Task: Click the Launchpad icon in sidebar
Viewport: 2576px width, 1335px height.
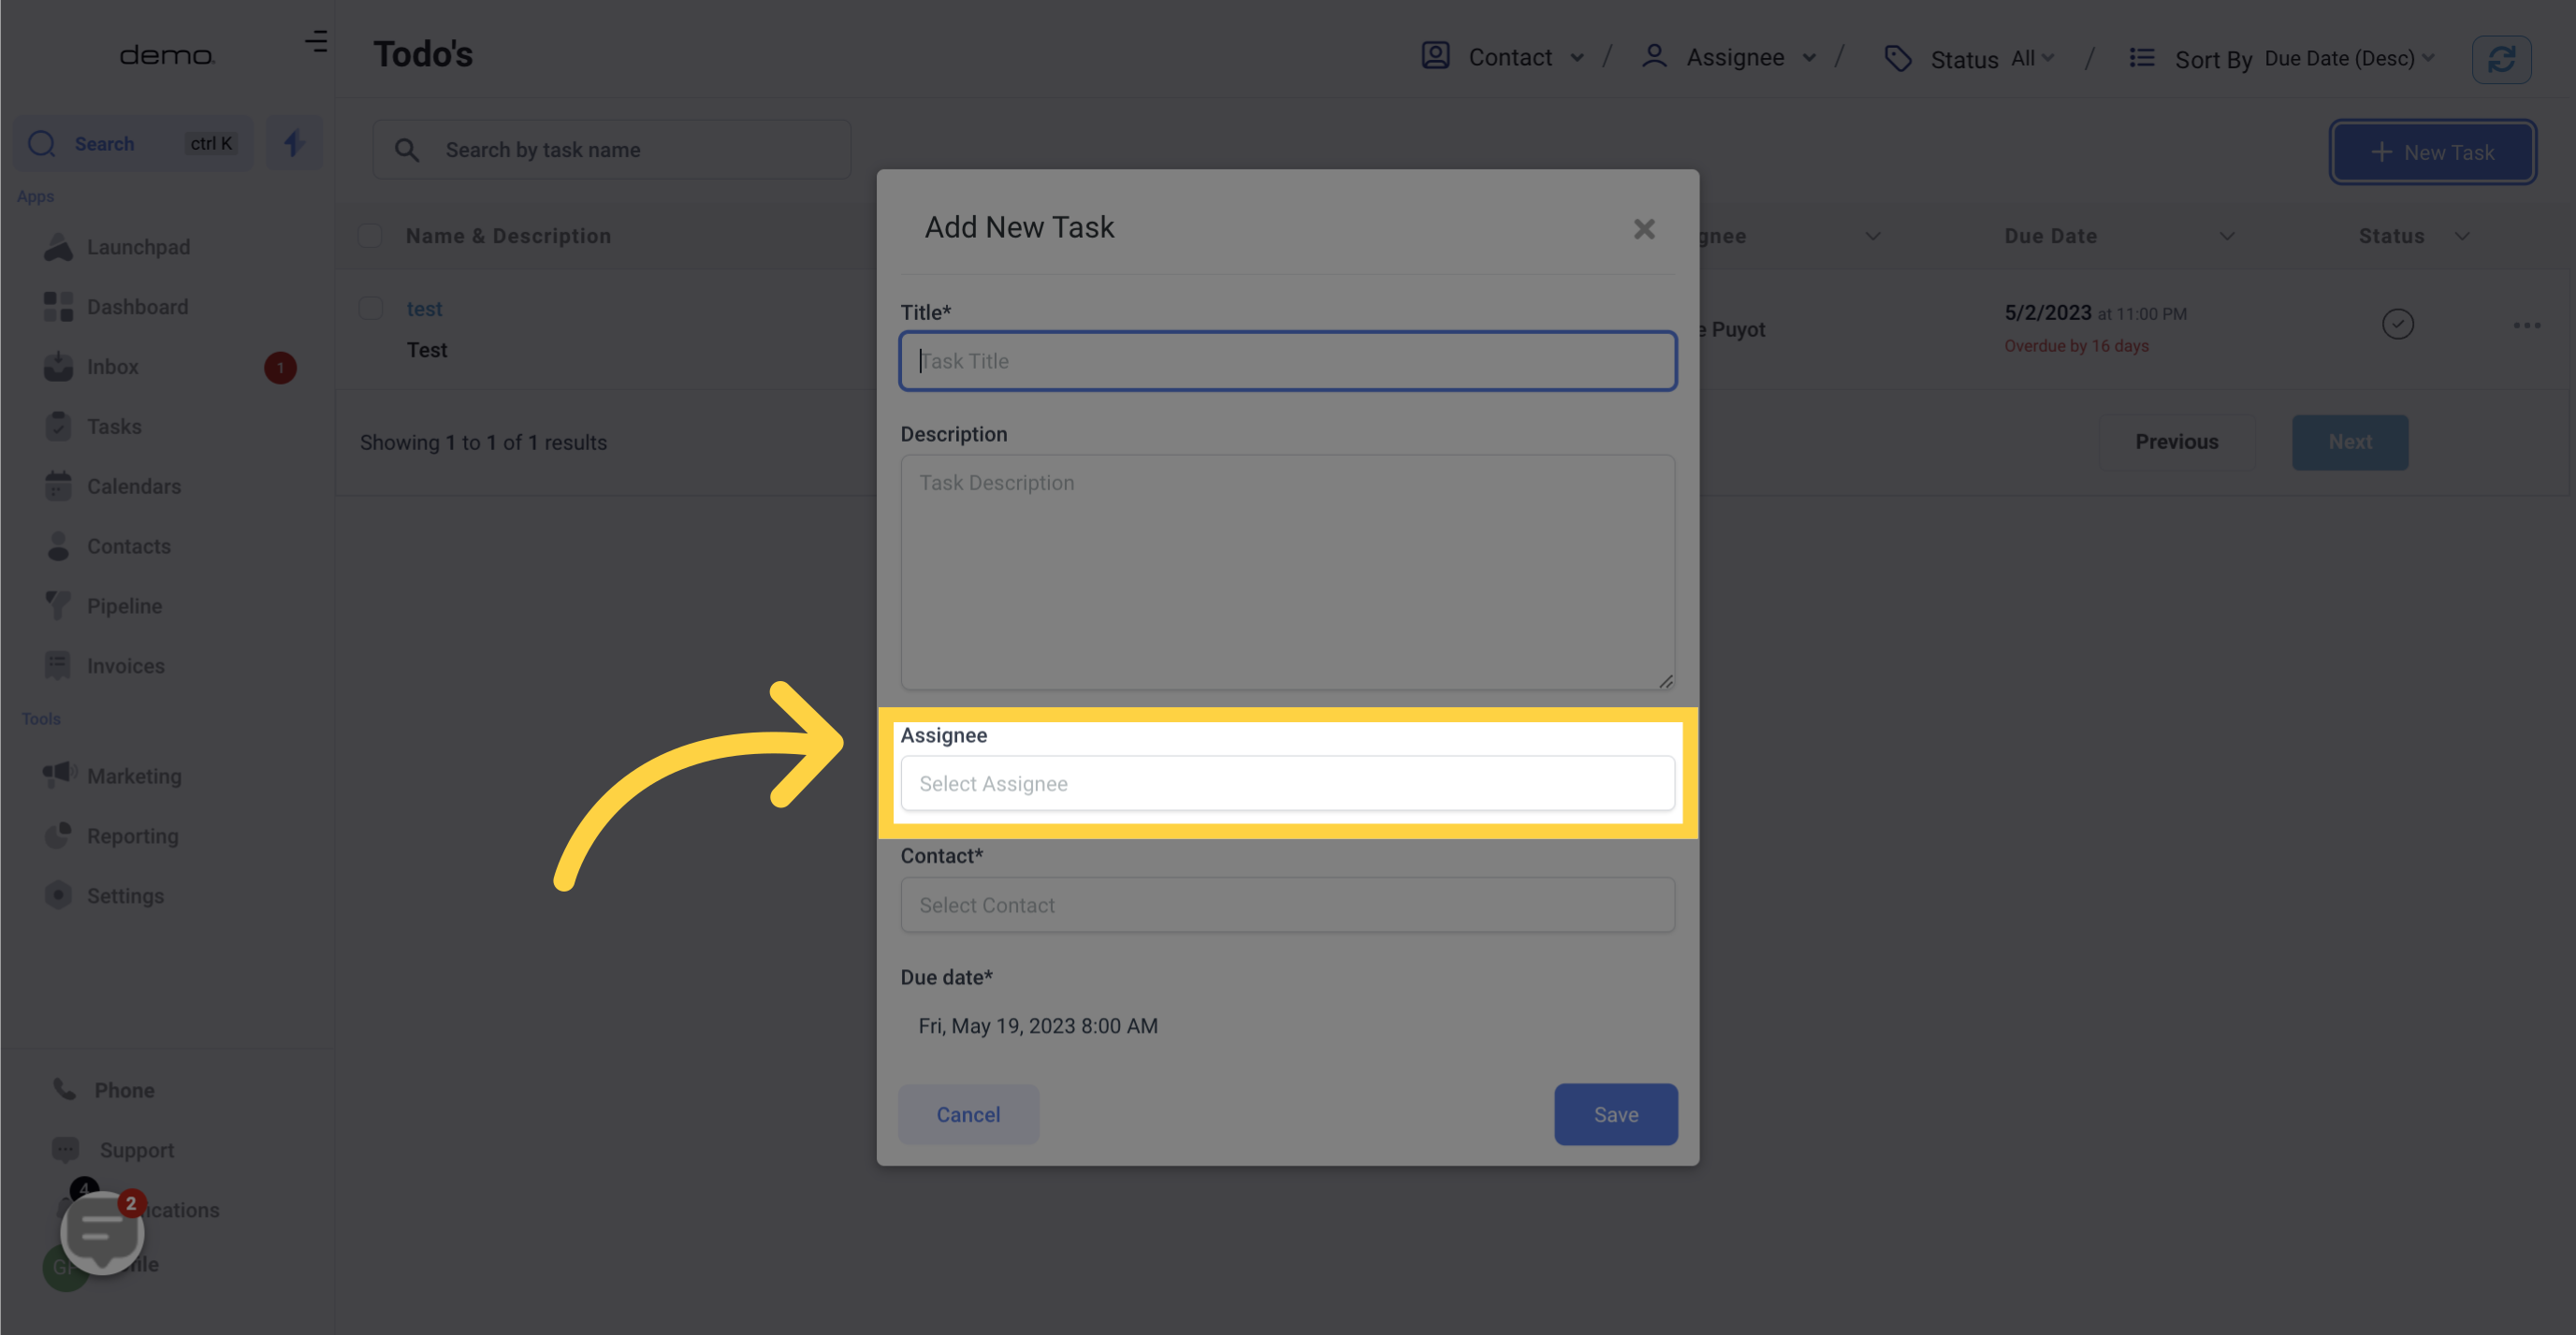Action: (x=58, y=247)
